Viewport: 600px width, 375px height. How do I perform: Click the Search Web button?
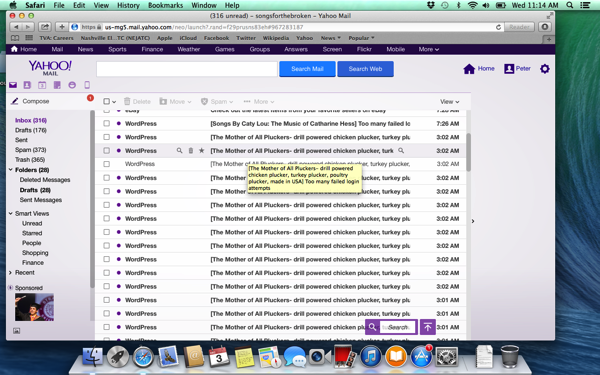(x=365, y=69)
